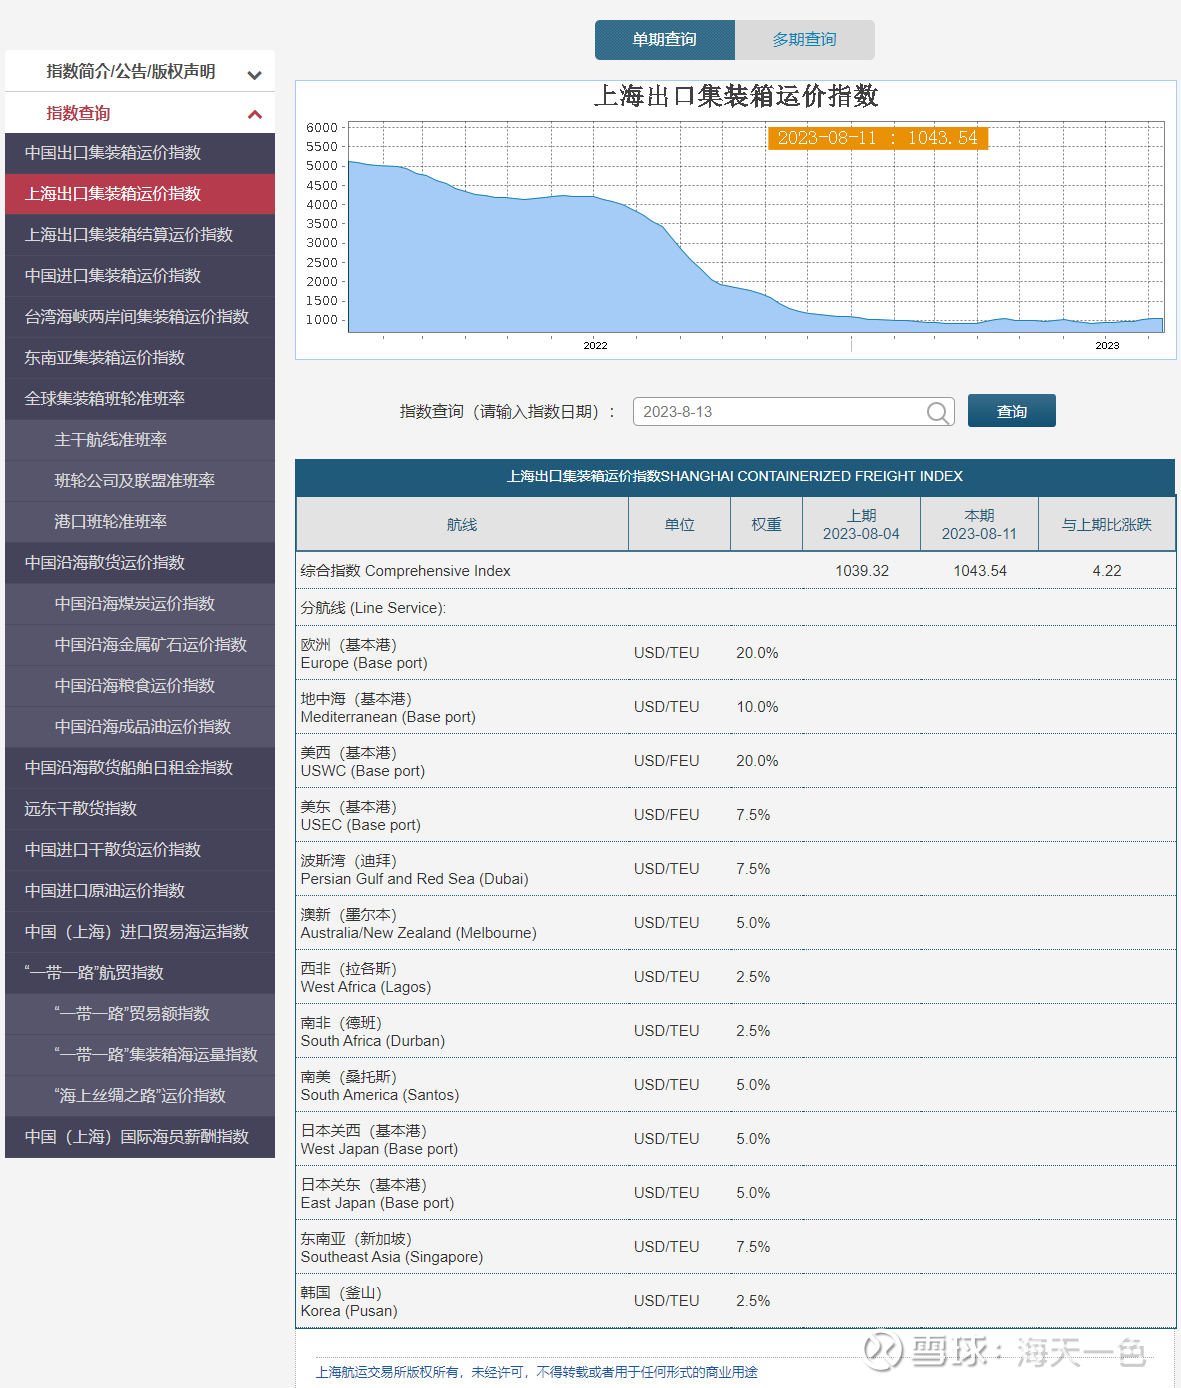Select 主干航线准班率 submenu item
This screenshot has height=1388, width=1181.
[140, 440]
